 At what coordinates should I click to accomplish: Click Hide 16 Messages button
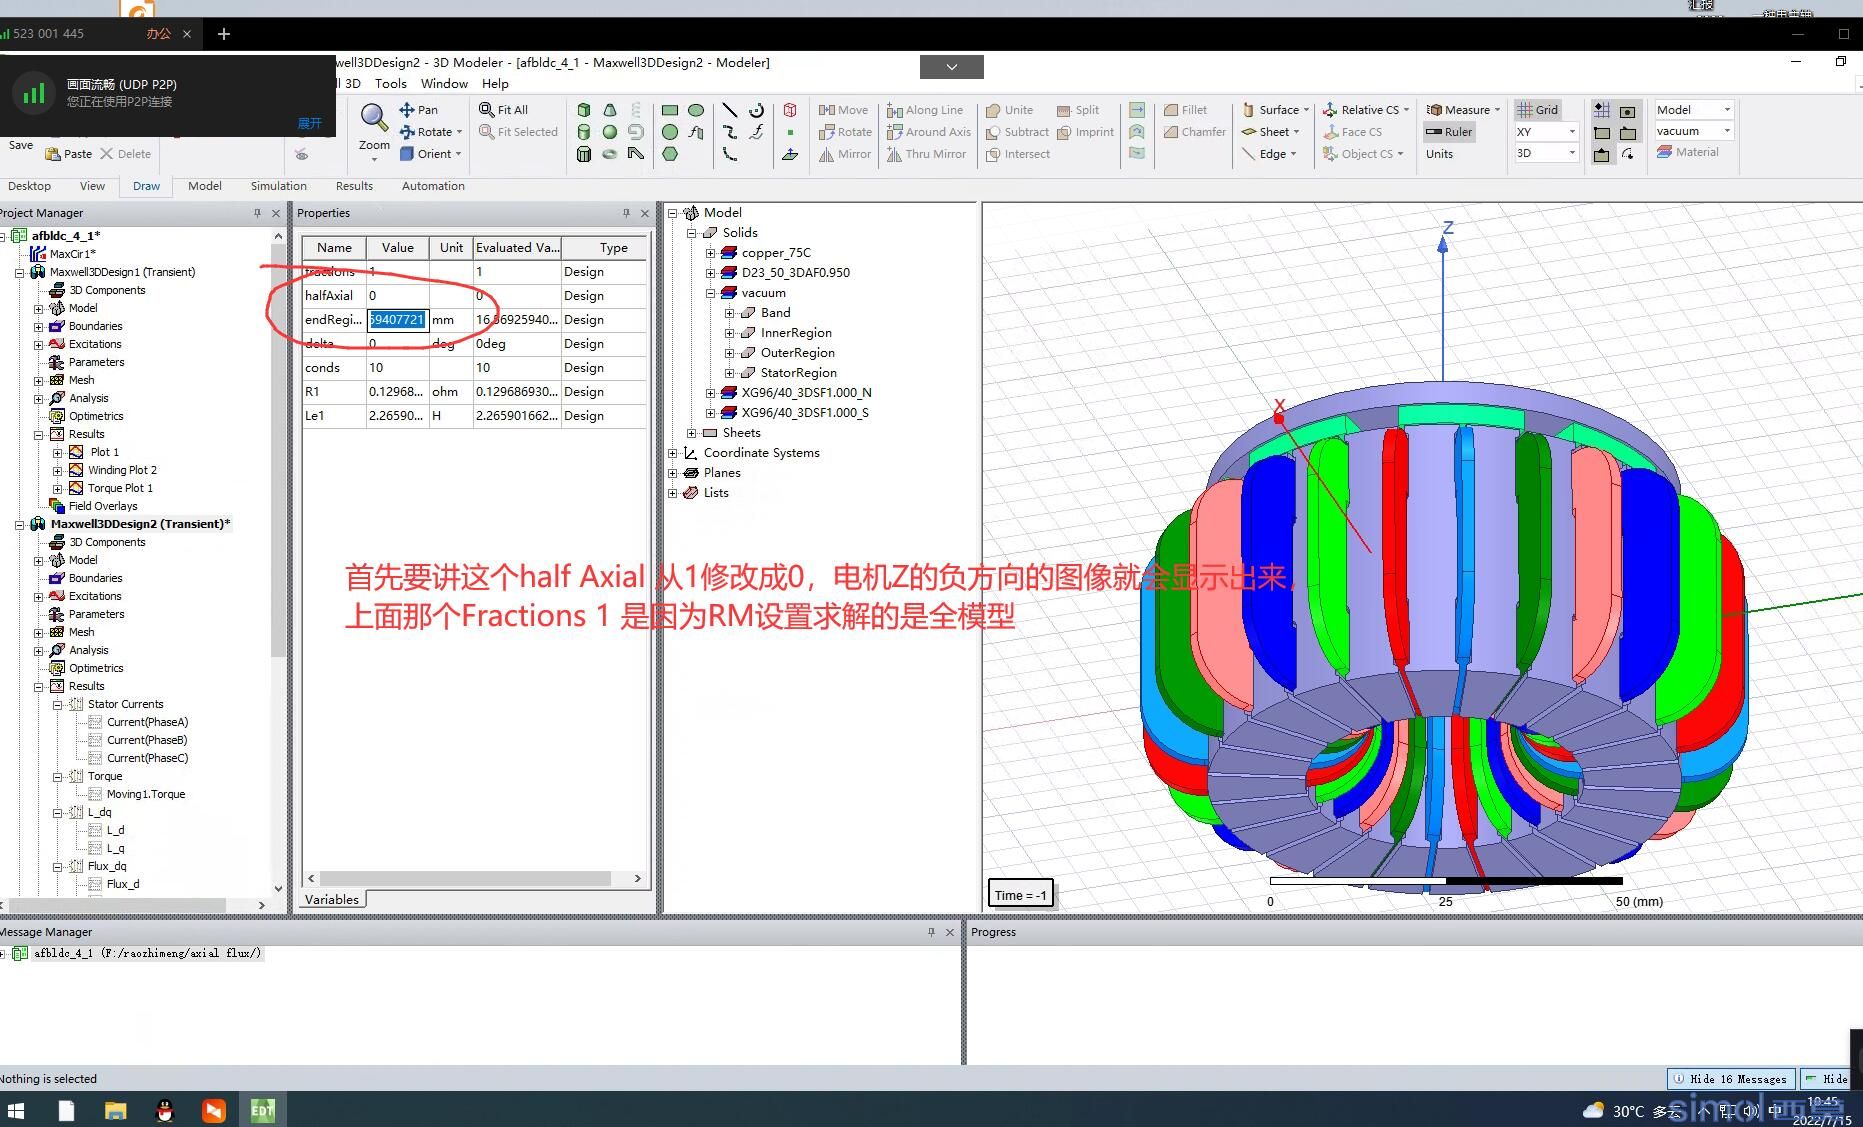[1730, 1079]
